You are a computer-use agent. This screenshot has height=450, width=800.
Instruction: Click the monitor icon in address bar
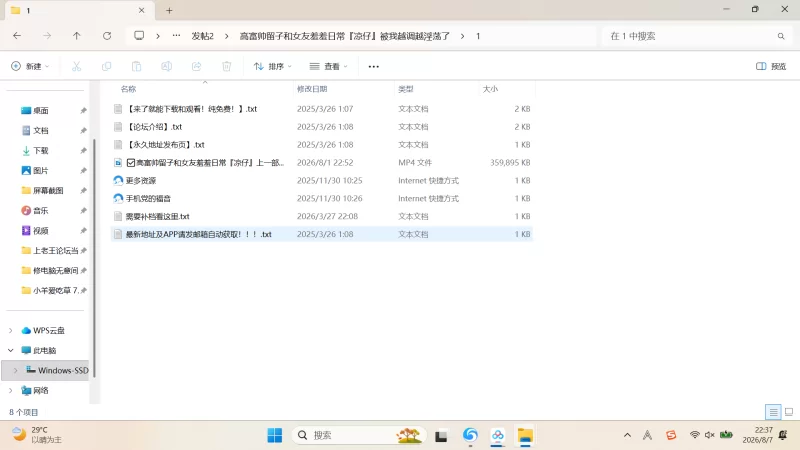coord(139,36)
